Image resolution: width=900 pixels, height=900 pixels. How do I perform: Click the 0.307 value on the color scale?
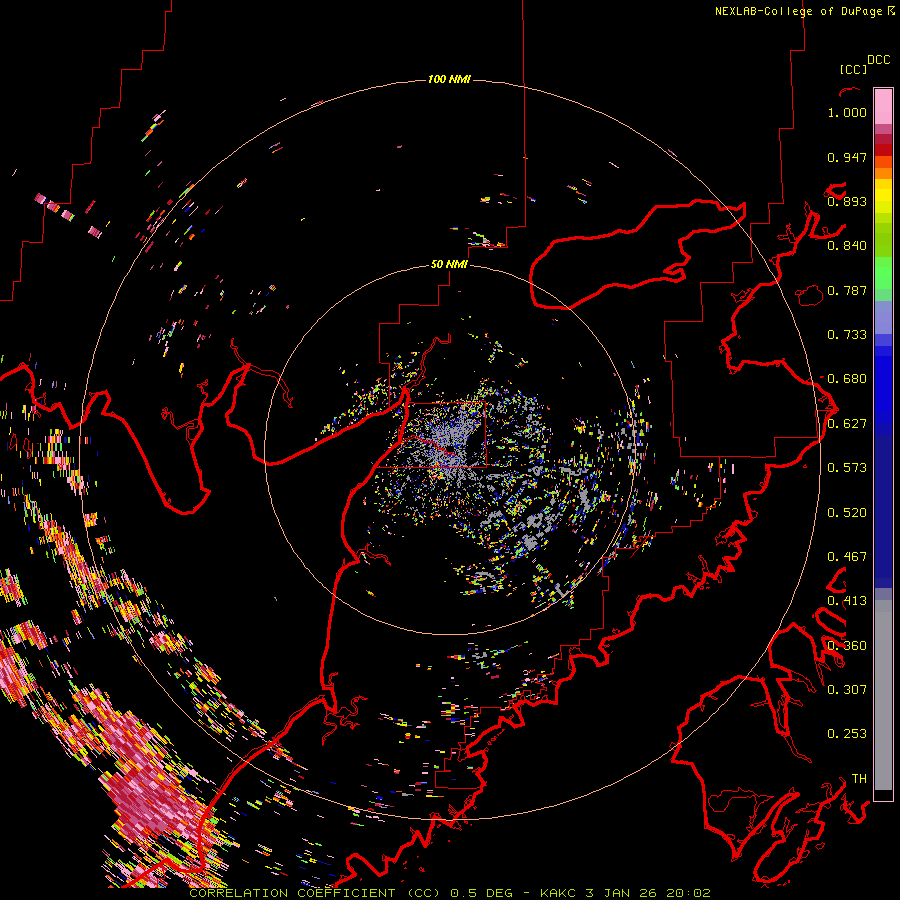847,689
